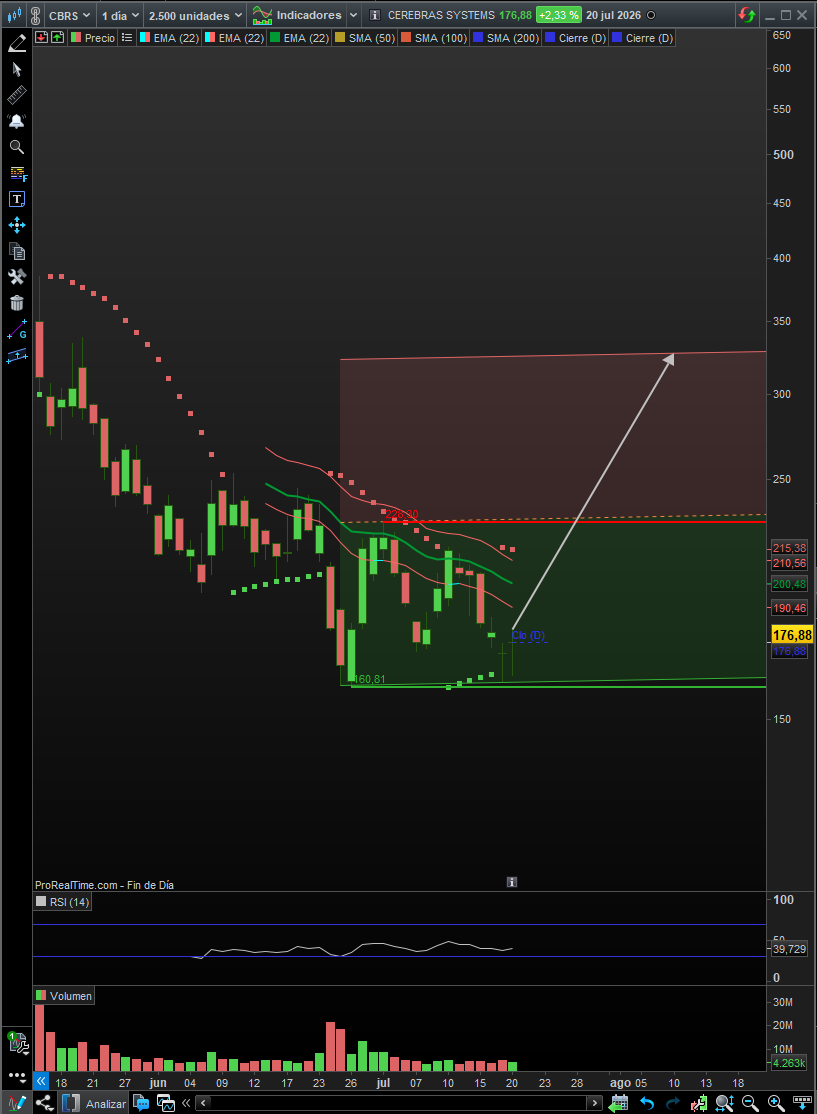This screenshot has height=1114, width=817.
Task: Open the hammer and wrench settings tool
Action: coord(17,276)
